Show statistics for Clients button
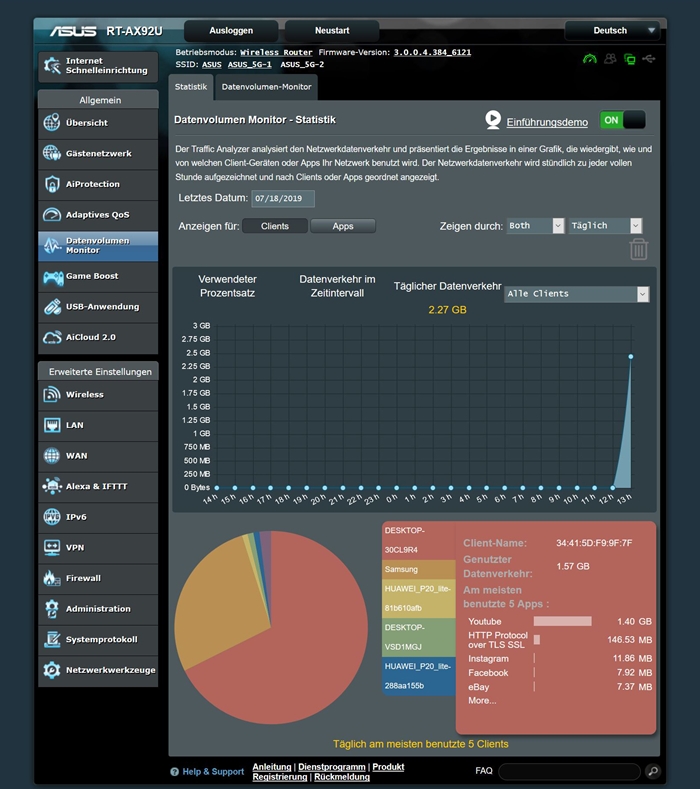700x789 pixels. (275, 226)
